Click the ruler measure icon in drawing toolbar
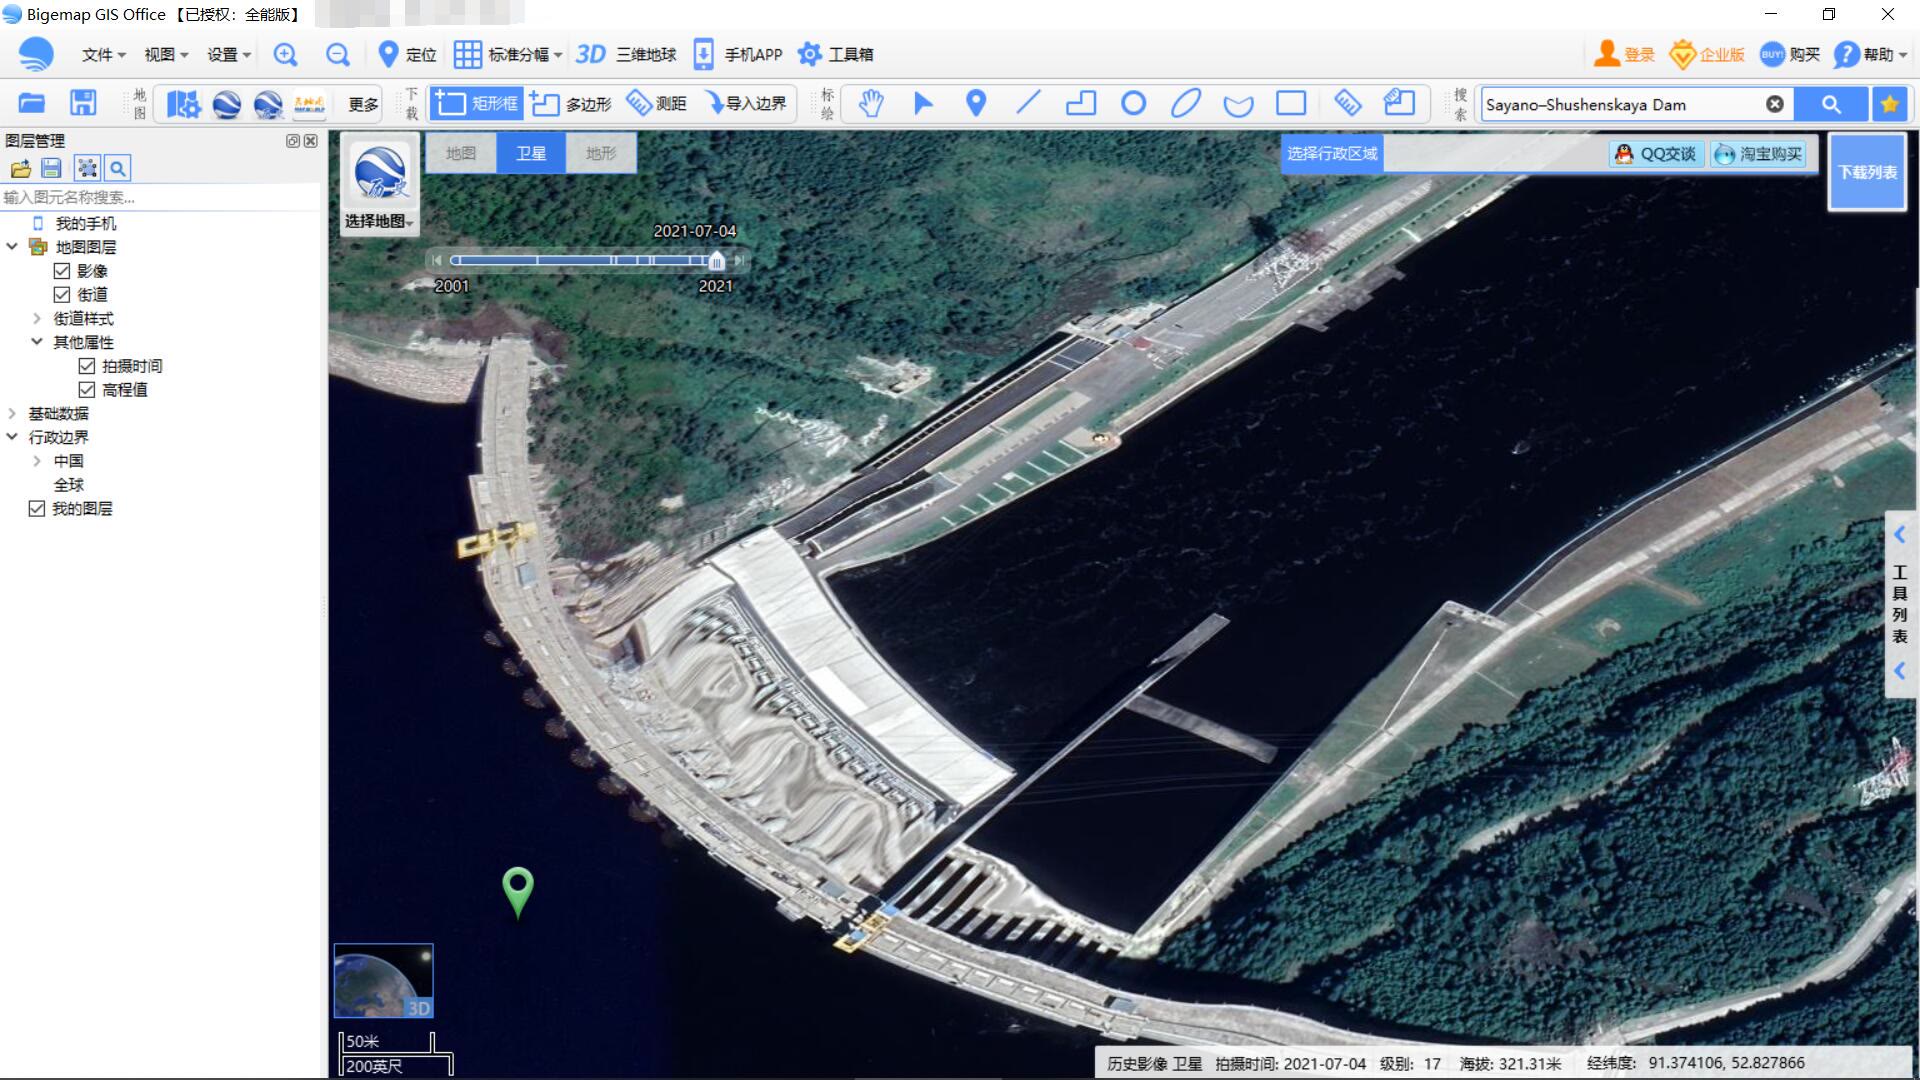Screen dimensions: 1920x1080 pyautogui.click(x=1347, y=103)
